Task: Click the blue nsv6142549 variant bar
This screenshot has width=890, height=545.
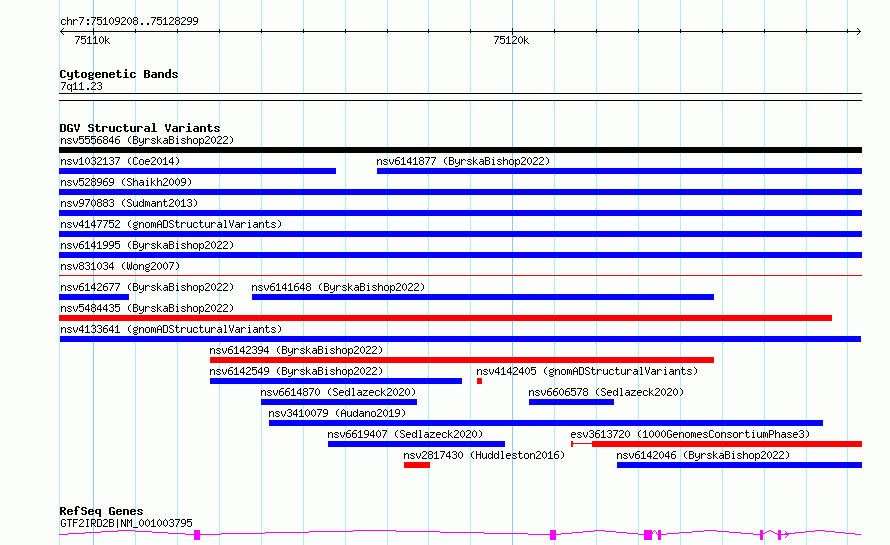Action: 336,381
